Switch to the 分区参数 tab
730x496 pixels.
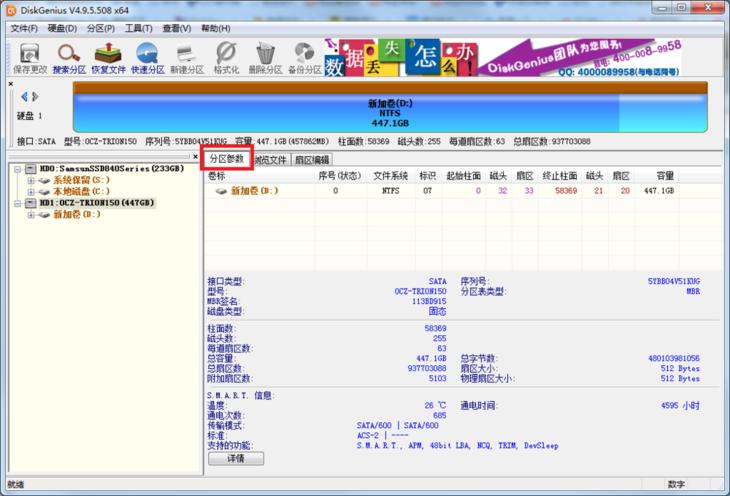227,158
